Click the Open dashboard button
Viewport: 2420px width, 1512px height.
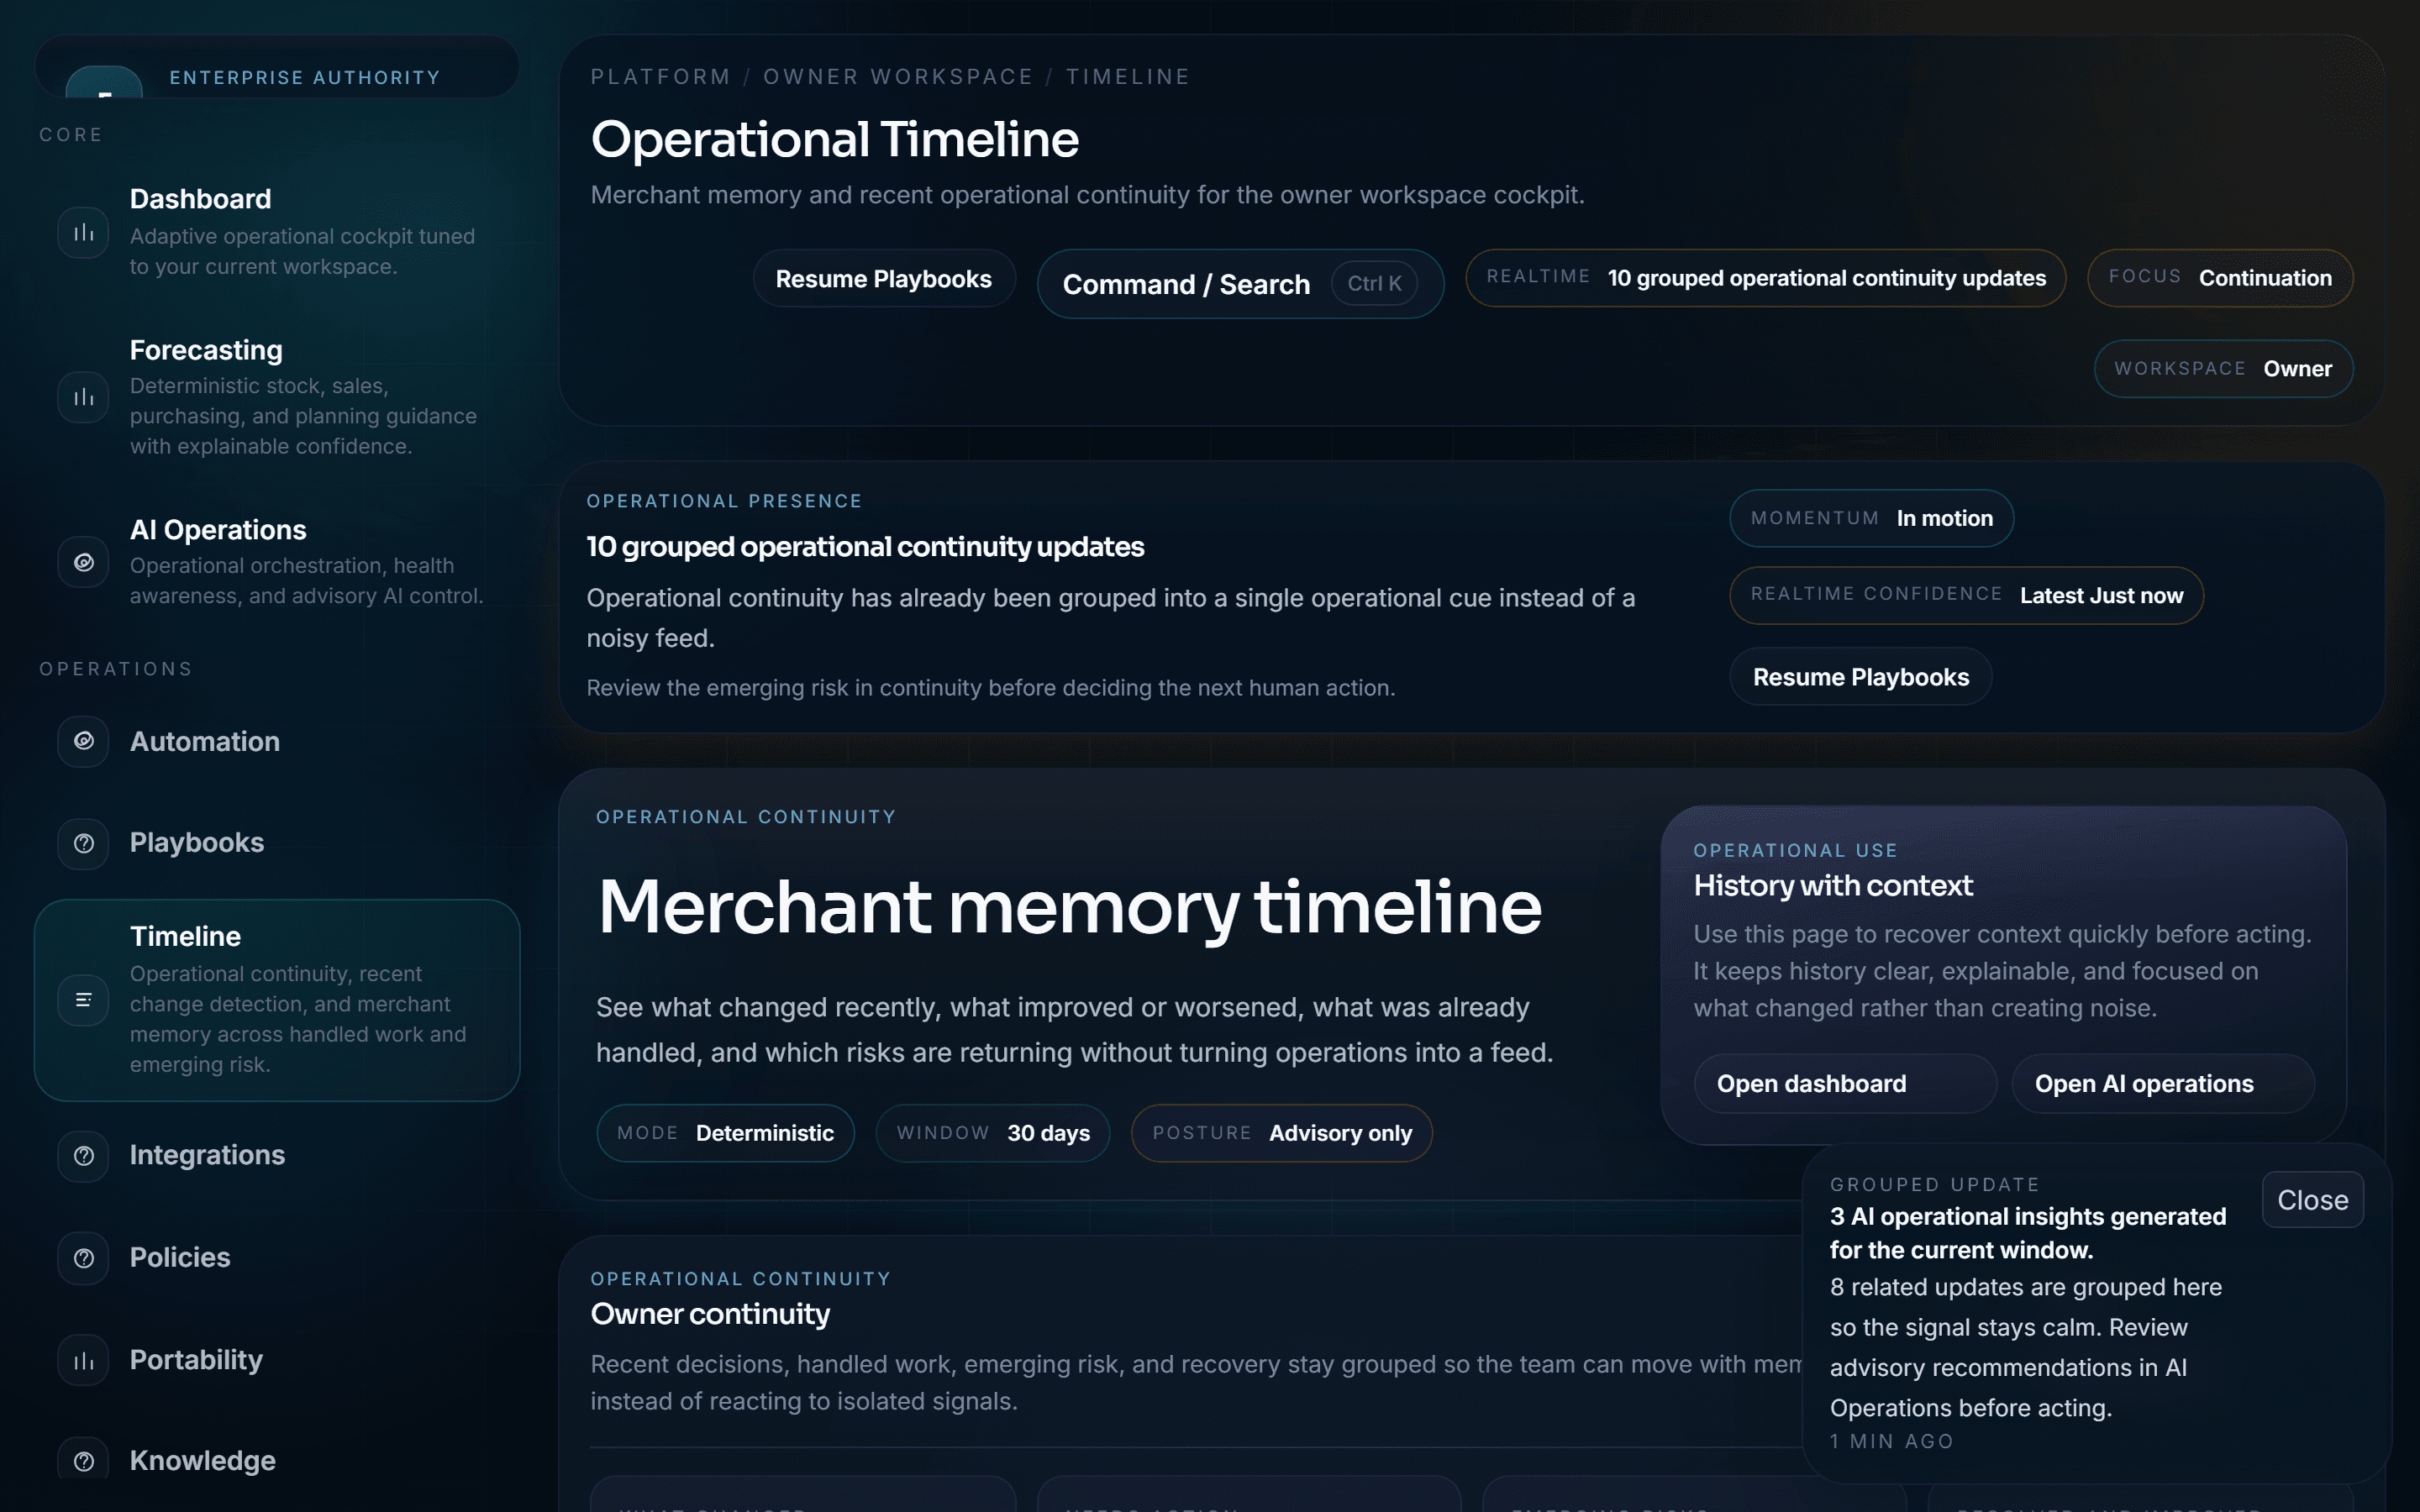pyautogui.click(x=1845, y=1084)
